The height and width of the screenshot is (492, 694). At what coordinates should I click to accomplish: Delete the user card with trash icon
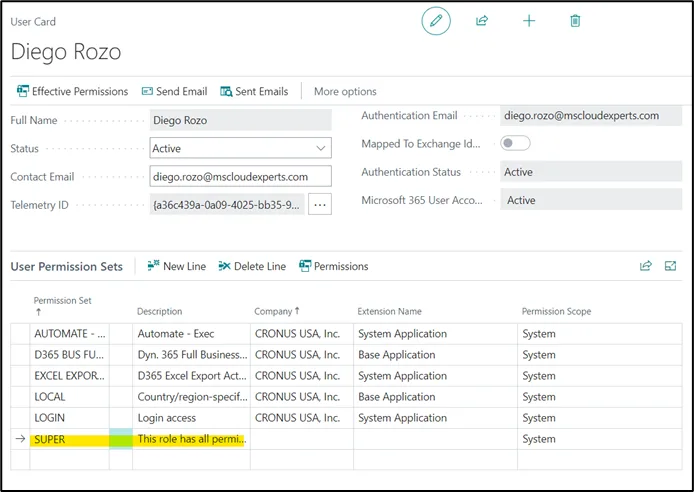[575, 21]
